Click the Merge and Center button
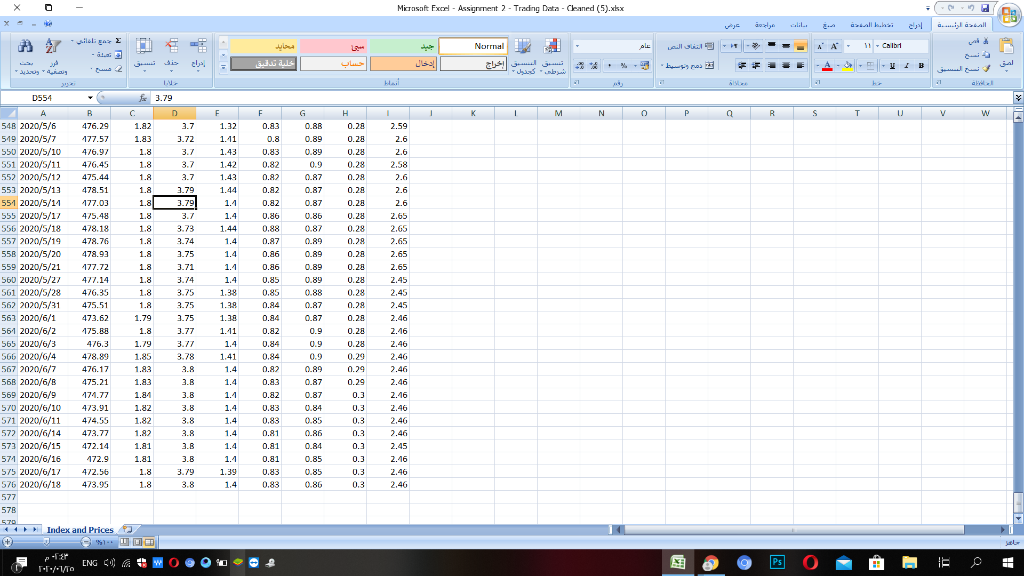This screenshot has height=576, width=1024. pos(690,65)
